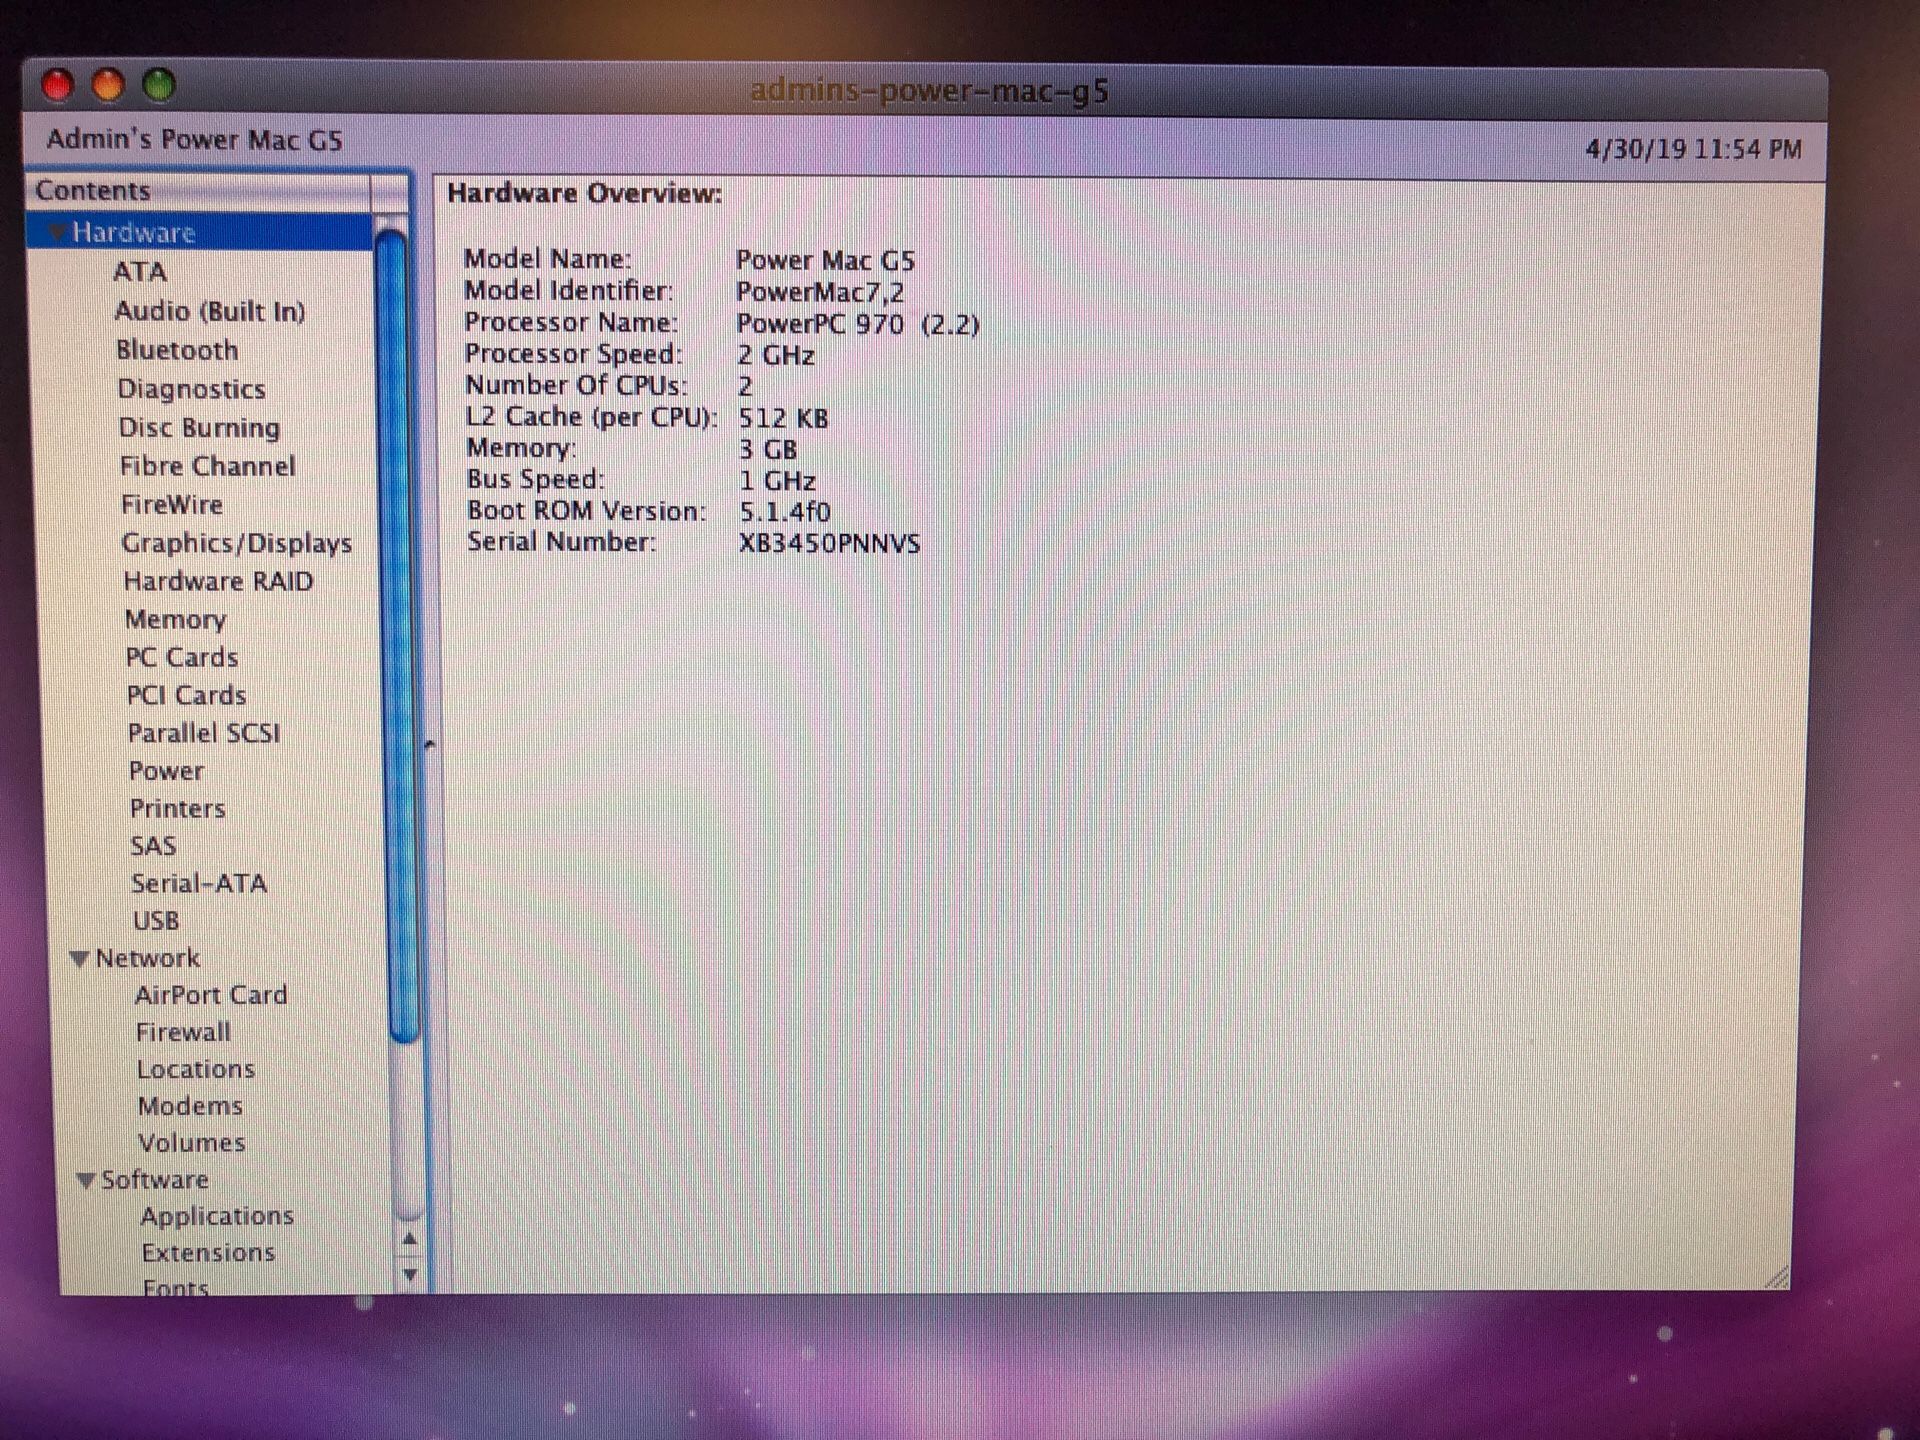Select the Software category row
Viewport: 1920px width, 1440px height.
(x=154, y=1180)
